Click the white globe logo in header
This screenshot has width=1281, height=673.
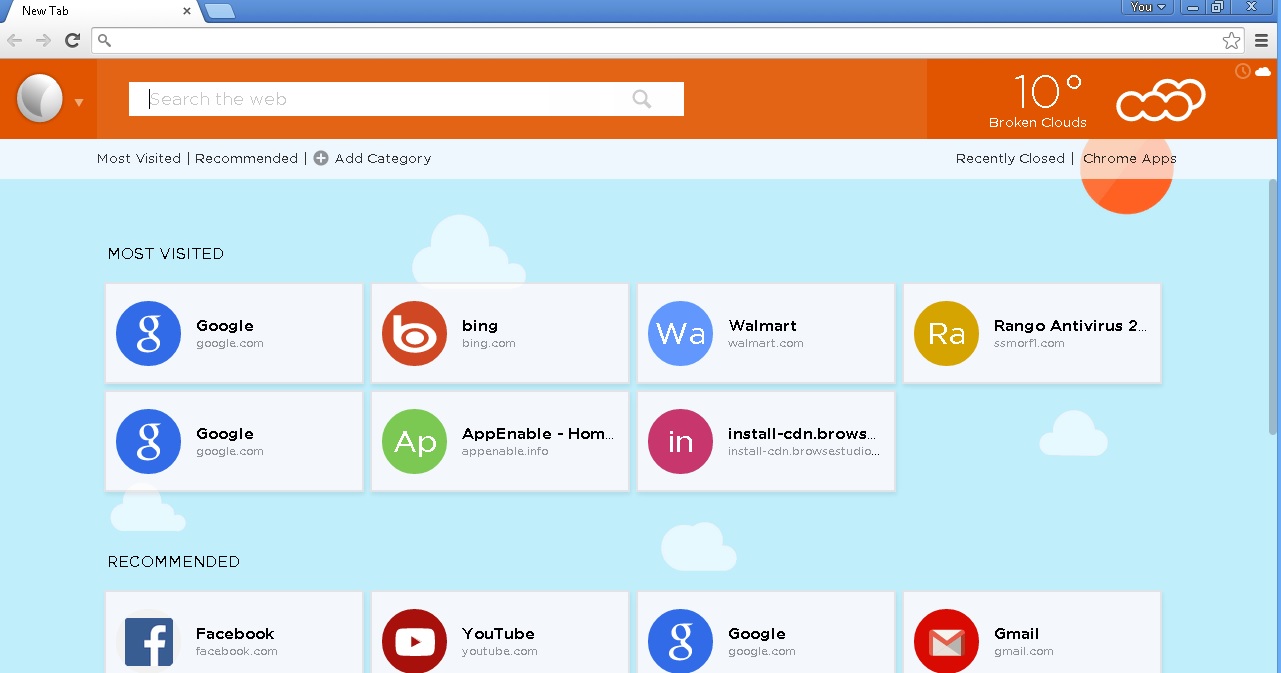[40, 98]
